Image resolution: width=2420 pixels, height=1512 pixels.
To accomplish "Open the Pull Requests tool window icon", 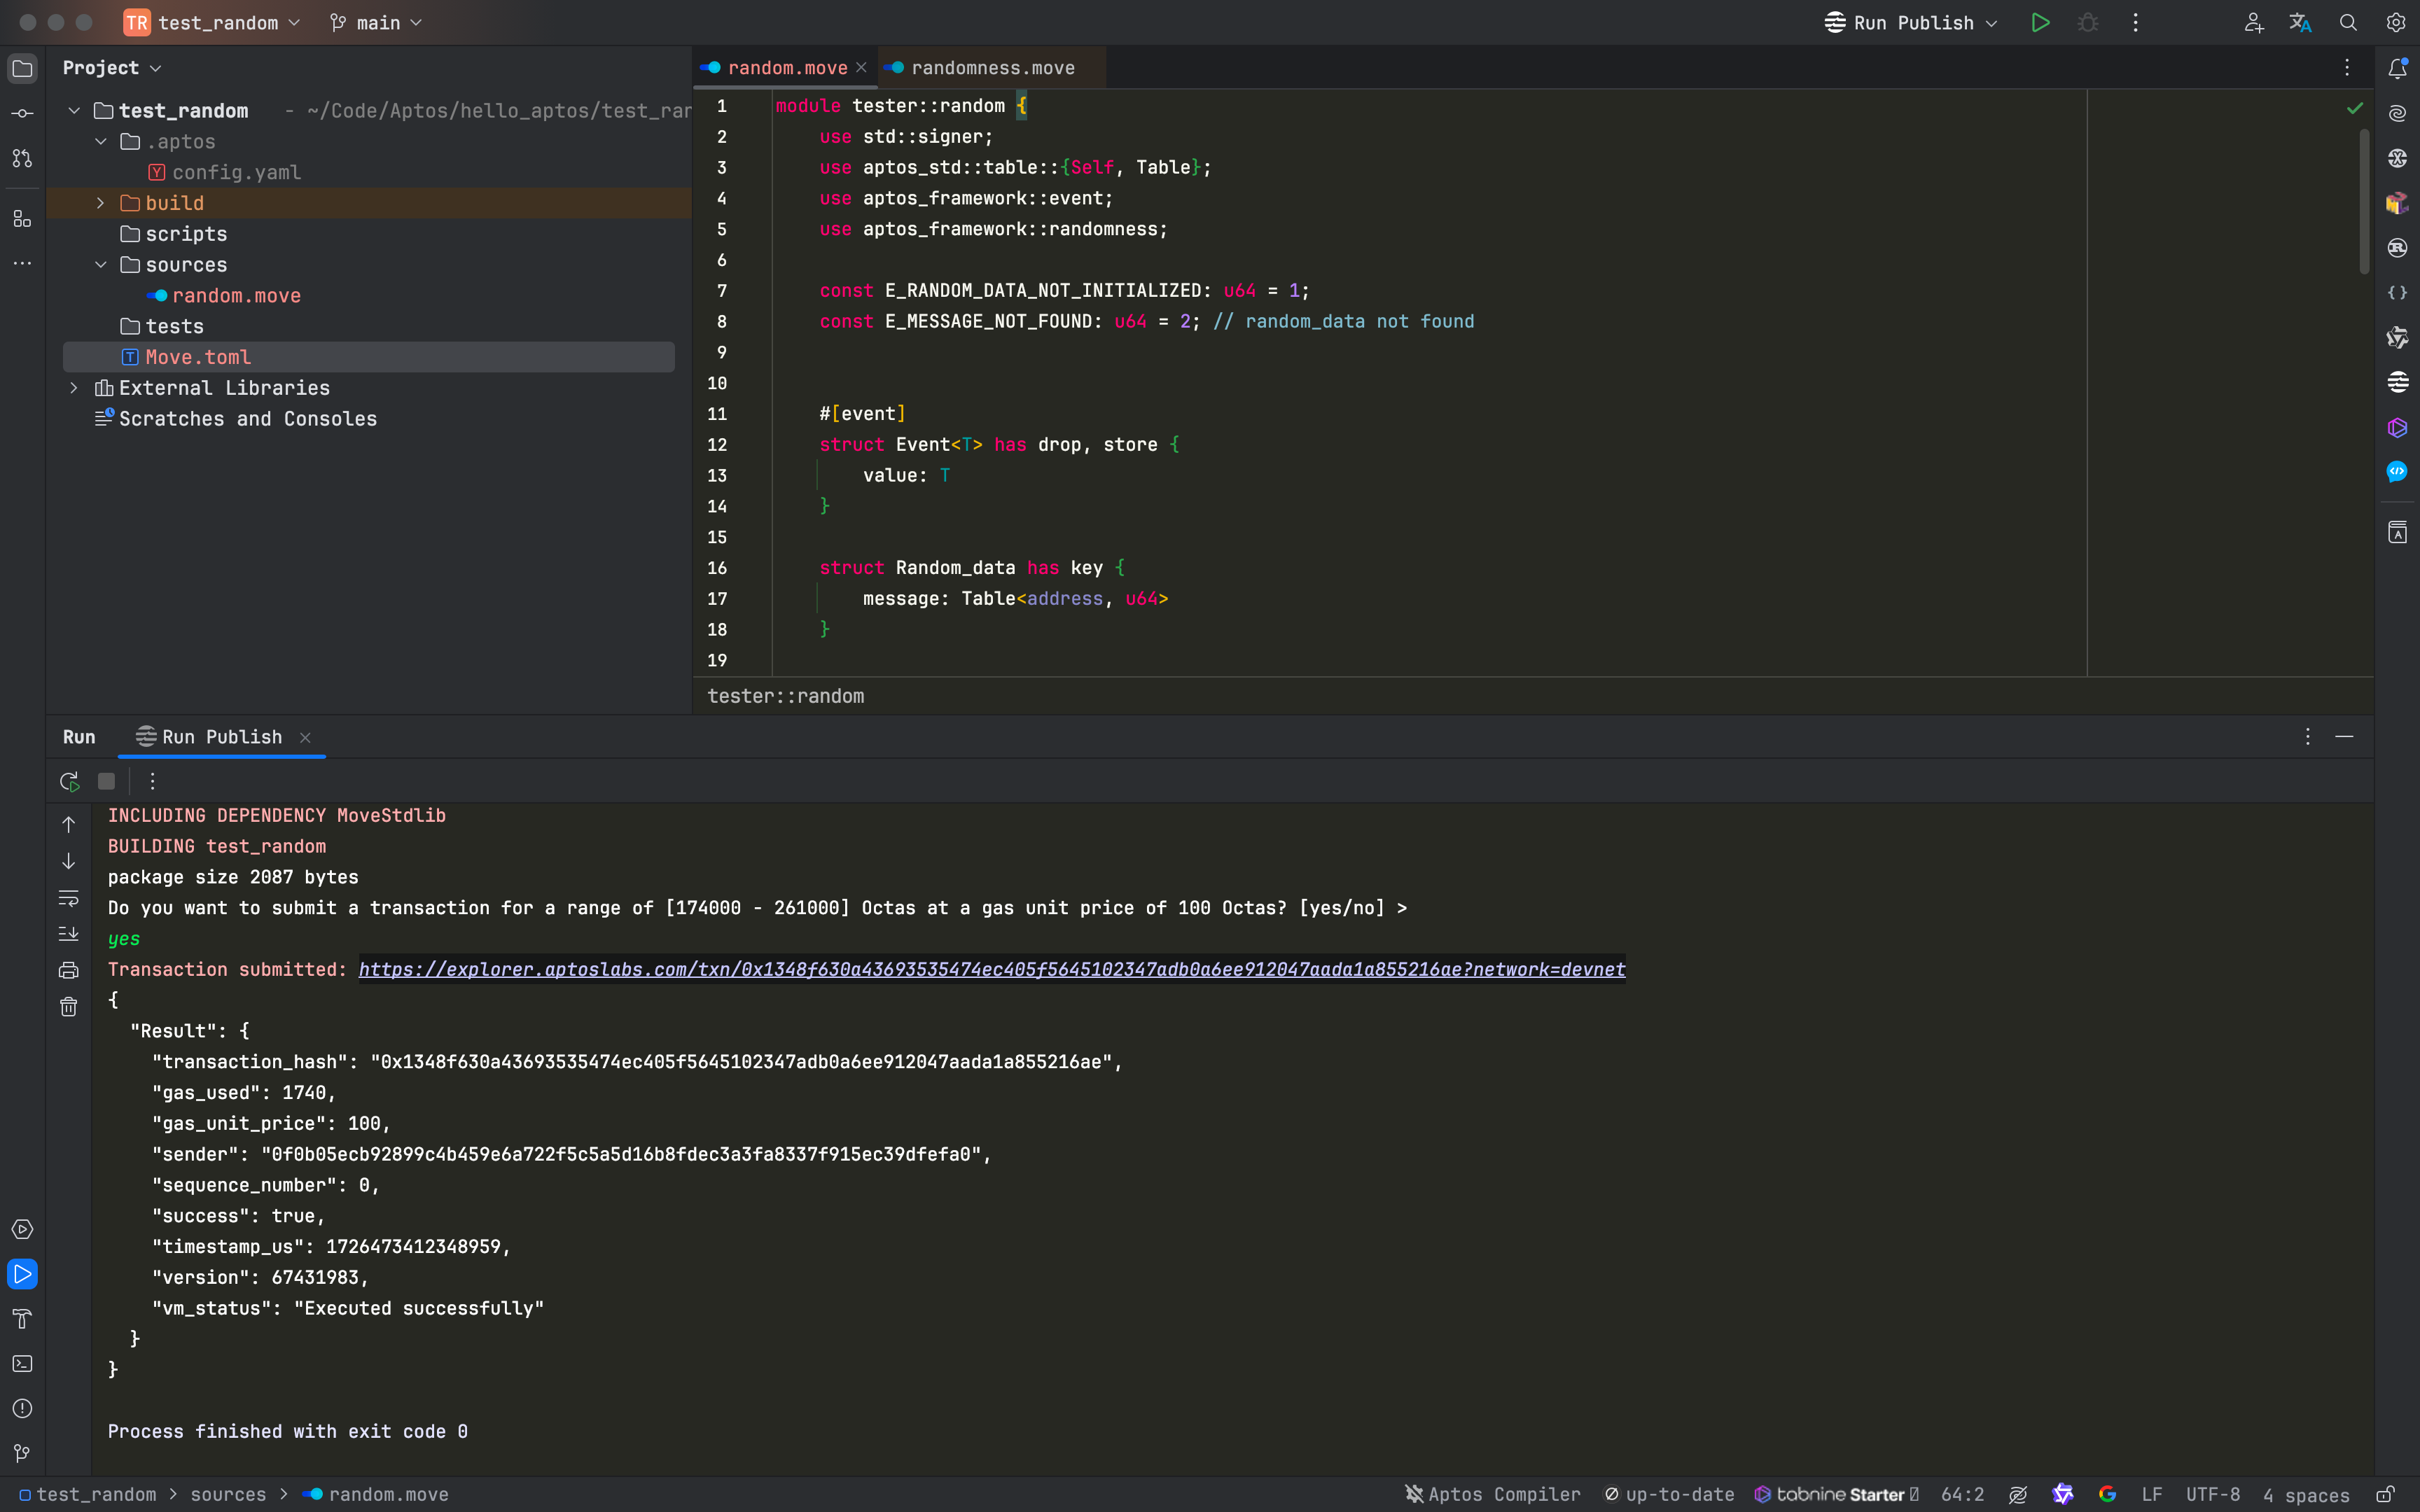I will pyautogui.click(x=22, y=159).
